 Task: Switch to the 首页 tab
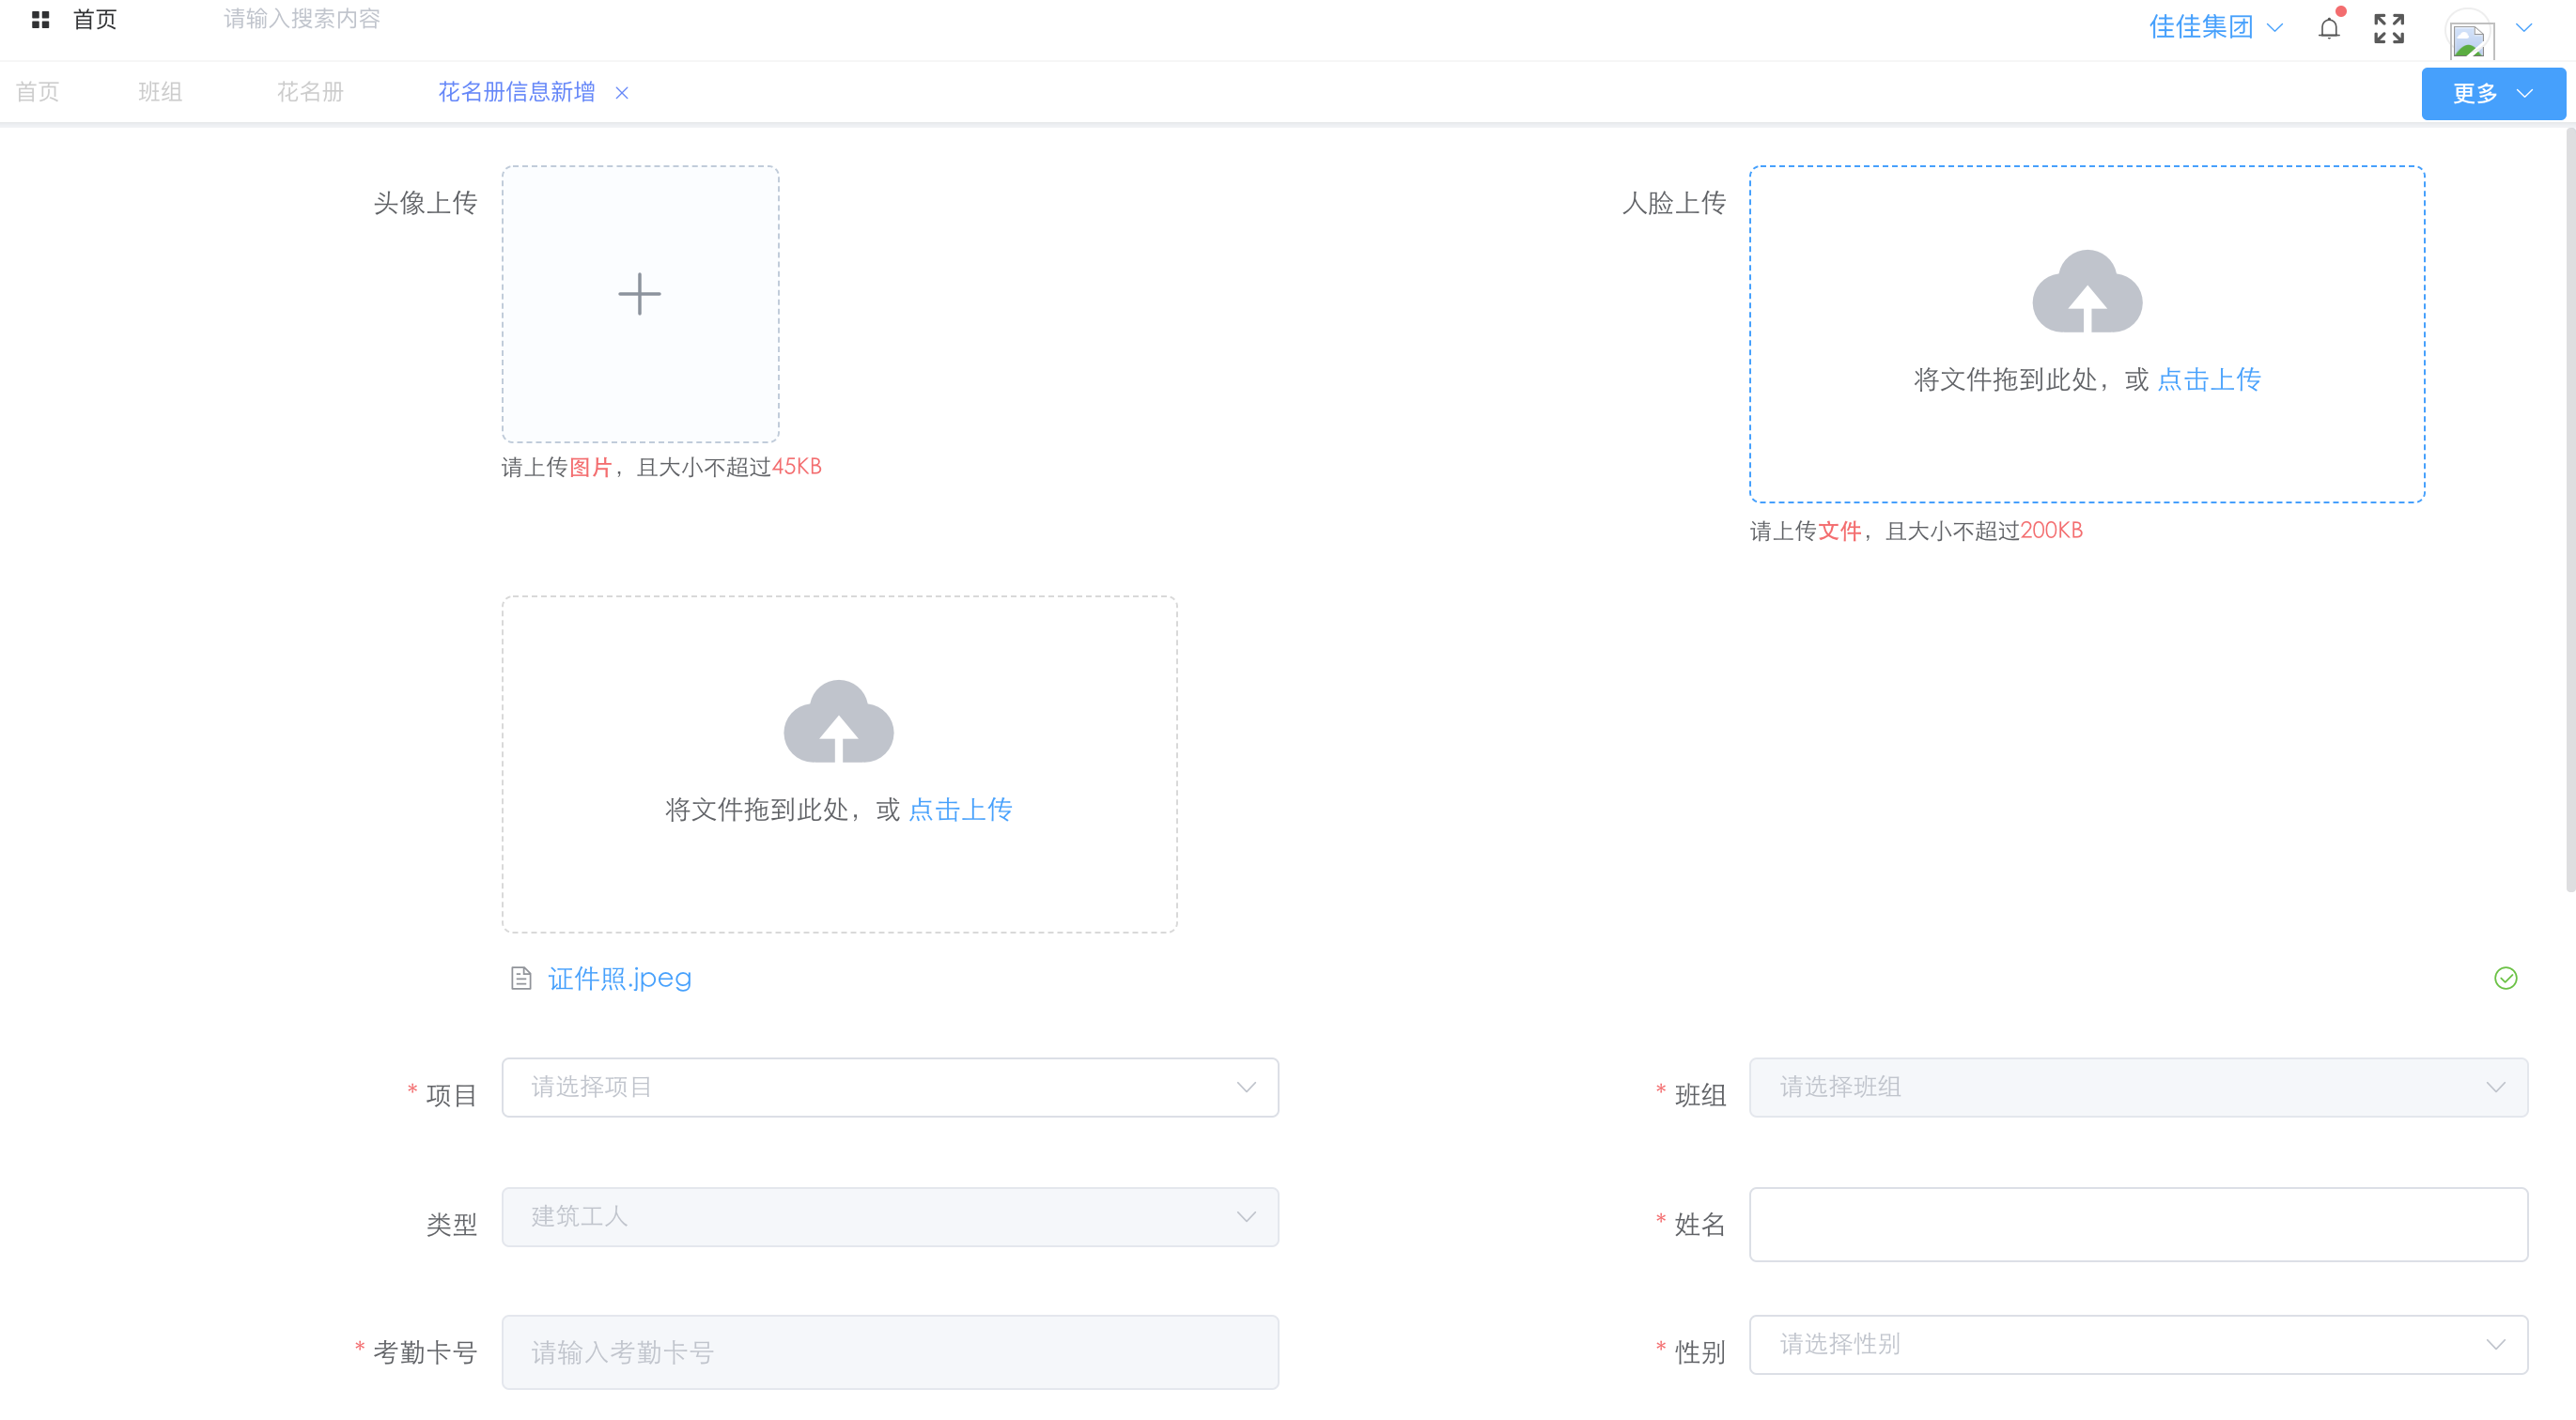38,92
